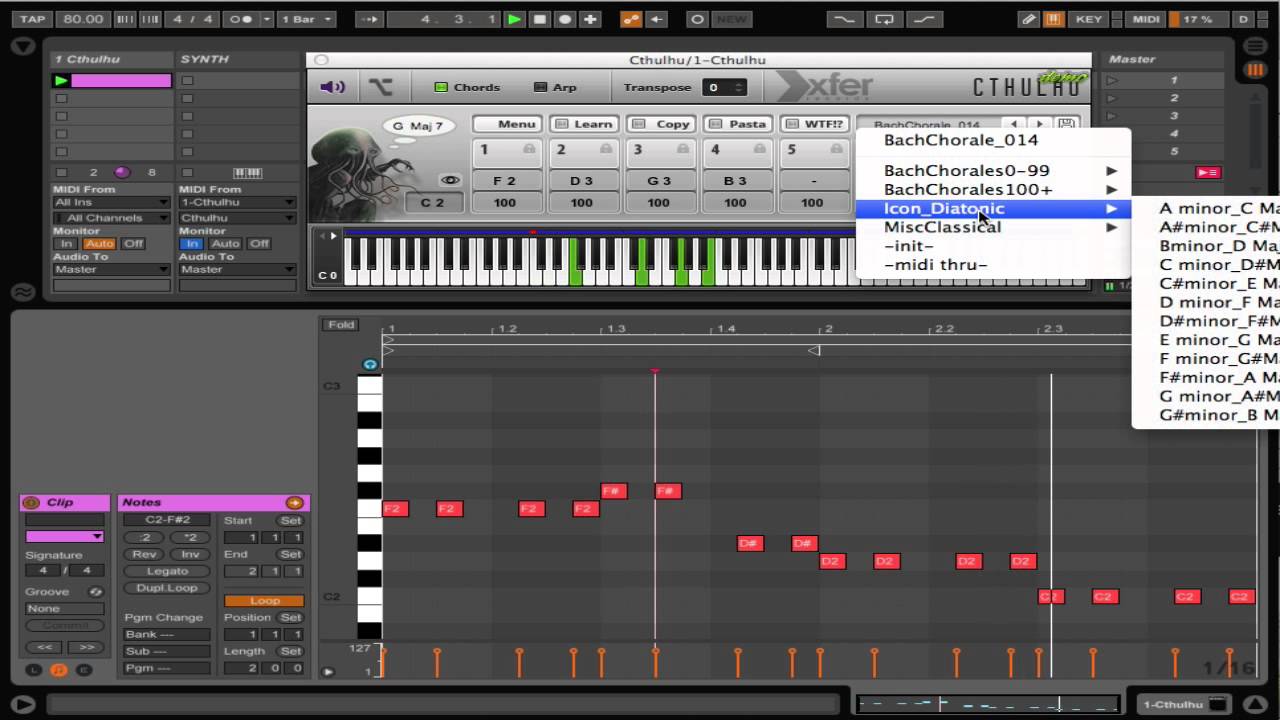The height and width of the screenshot is (720, 1280).
Task: Click the Cthulhu routing switch icon
Action: 381,87
